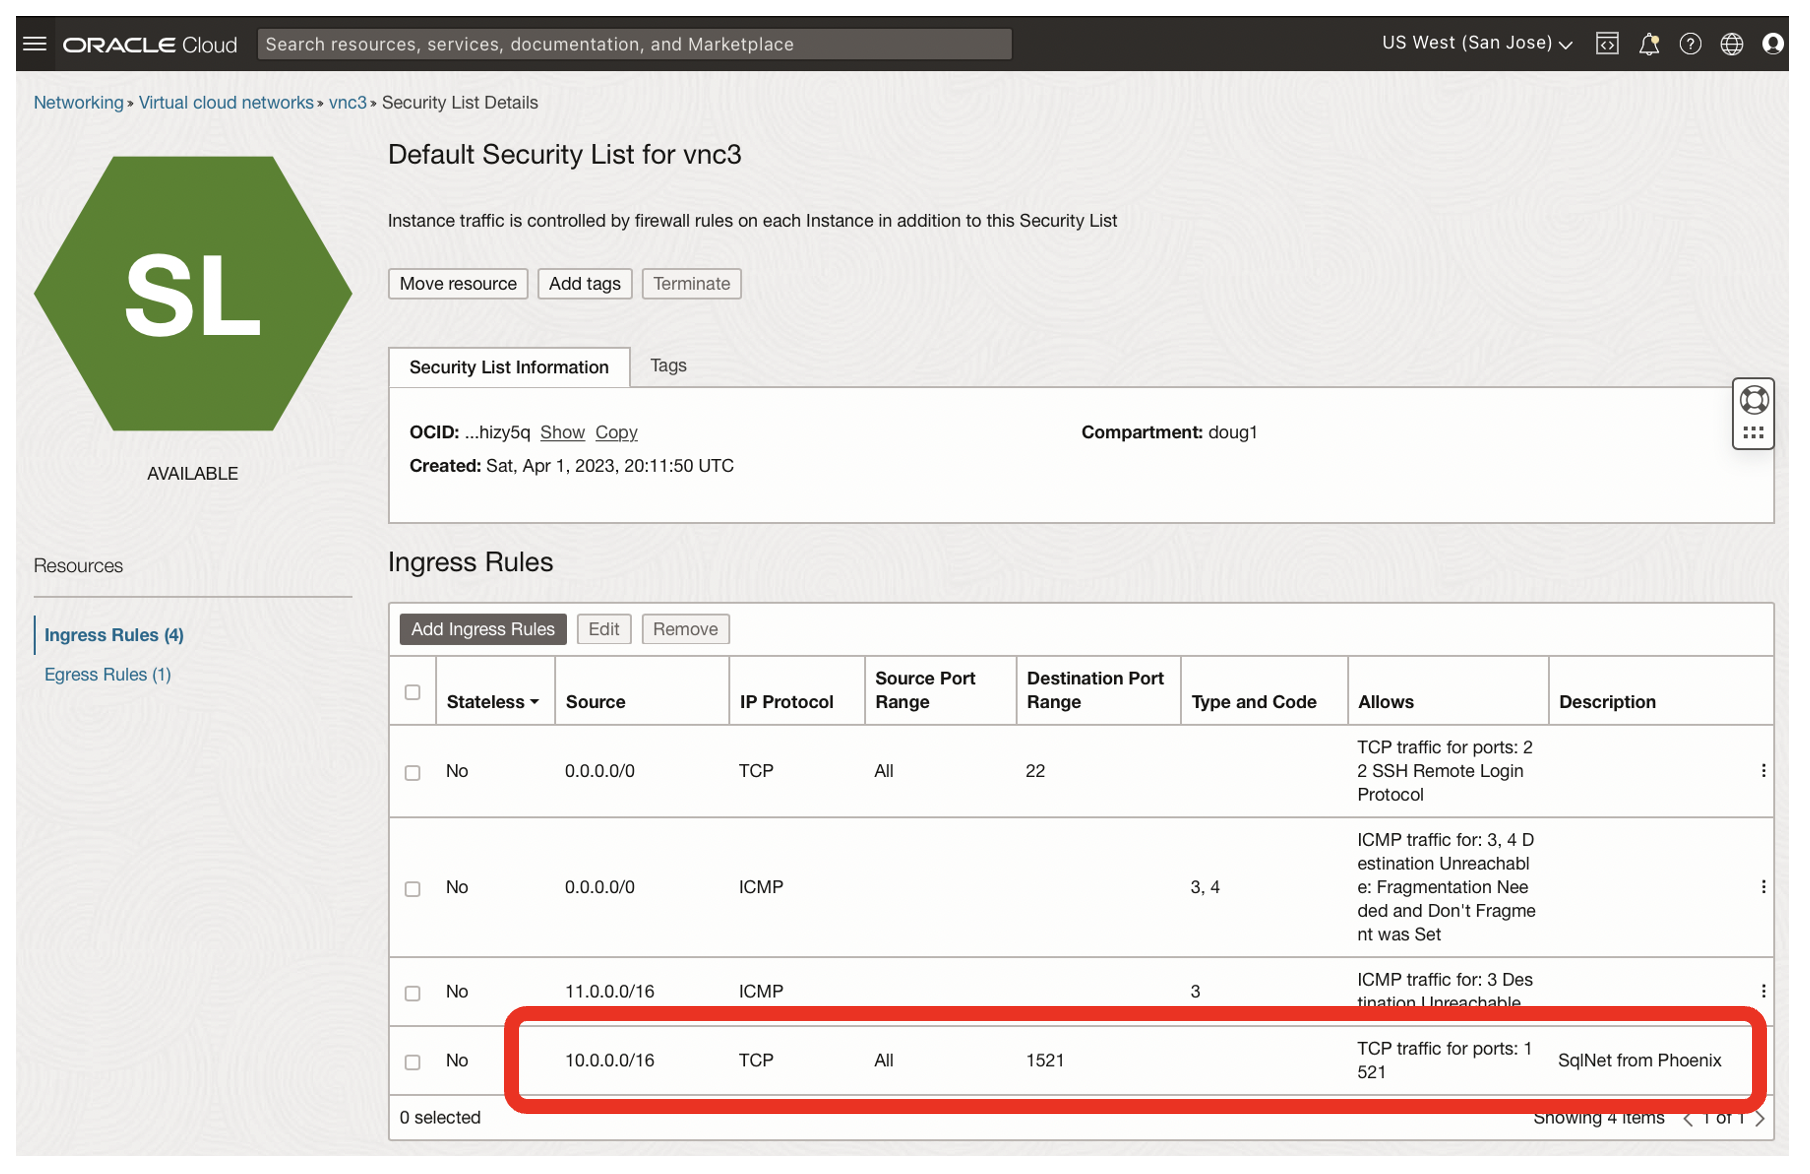
Task: Open the notifications bell
Action: 1648,44
